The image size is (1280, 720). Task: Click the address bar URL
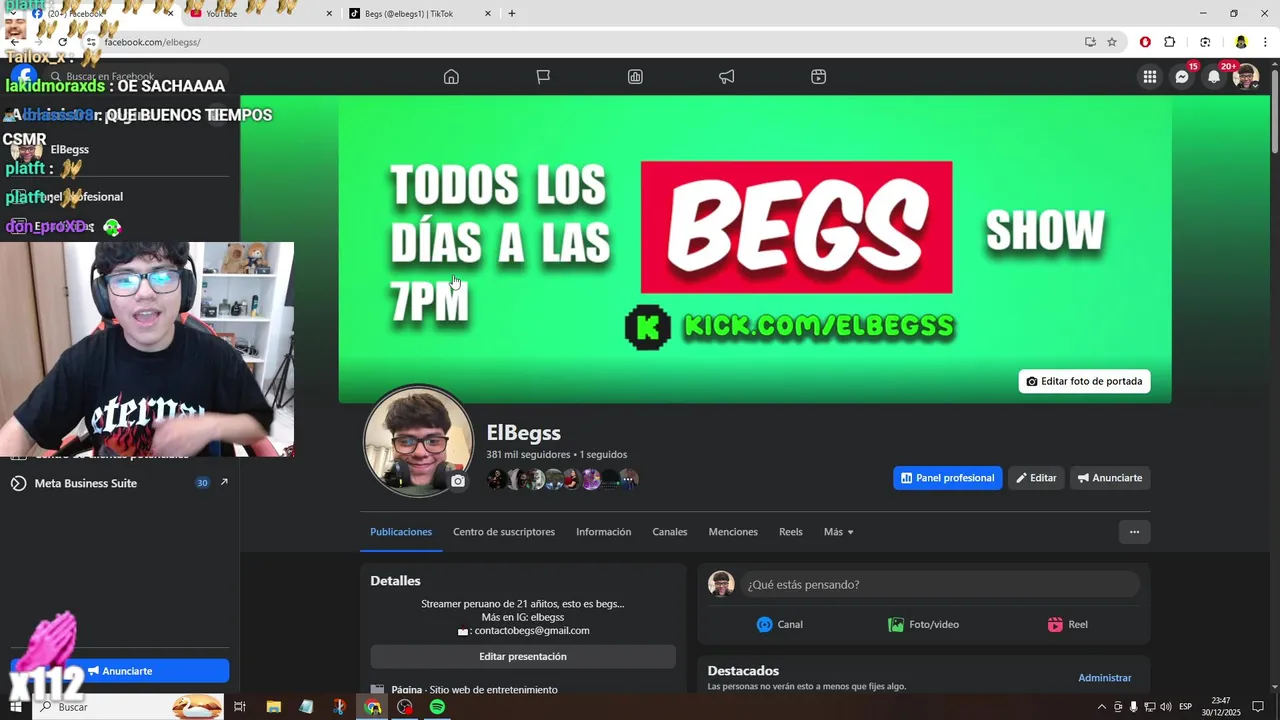pos(152,42)
